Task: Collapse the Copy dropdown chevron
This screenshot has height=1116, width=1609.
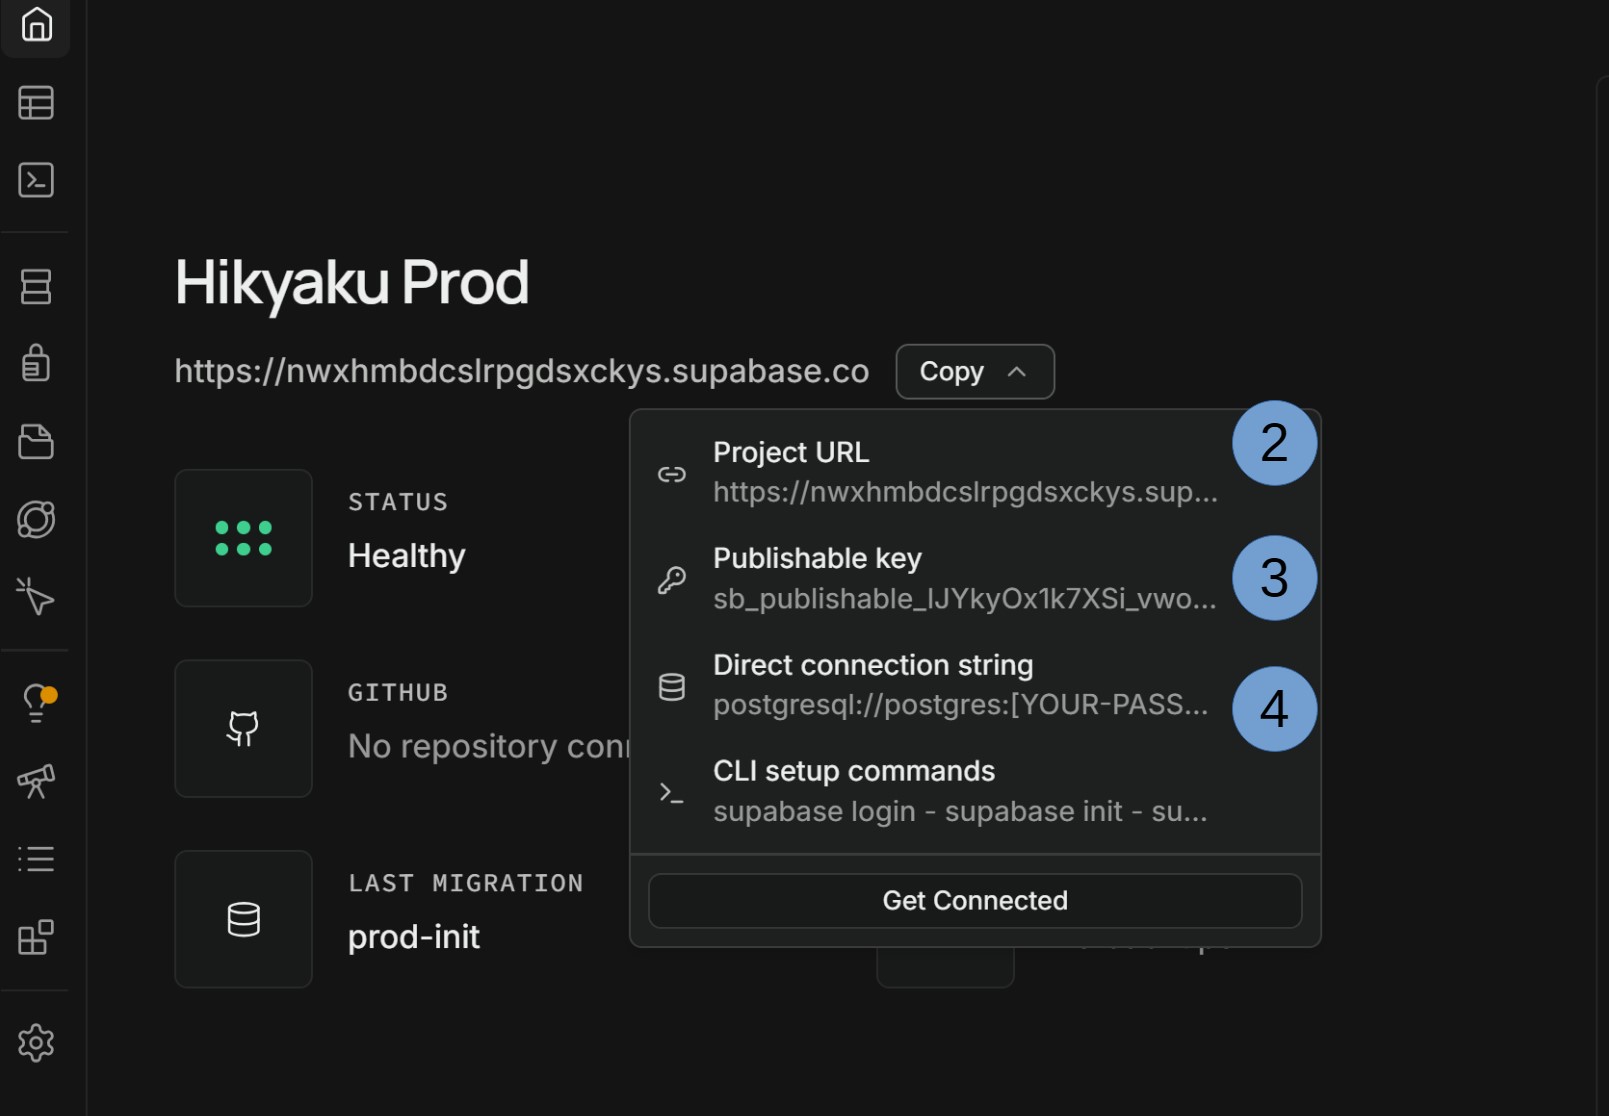Action: click(1017, 372)
